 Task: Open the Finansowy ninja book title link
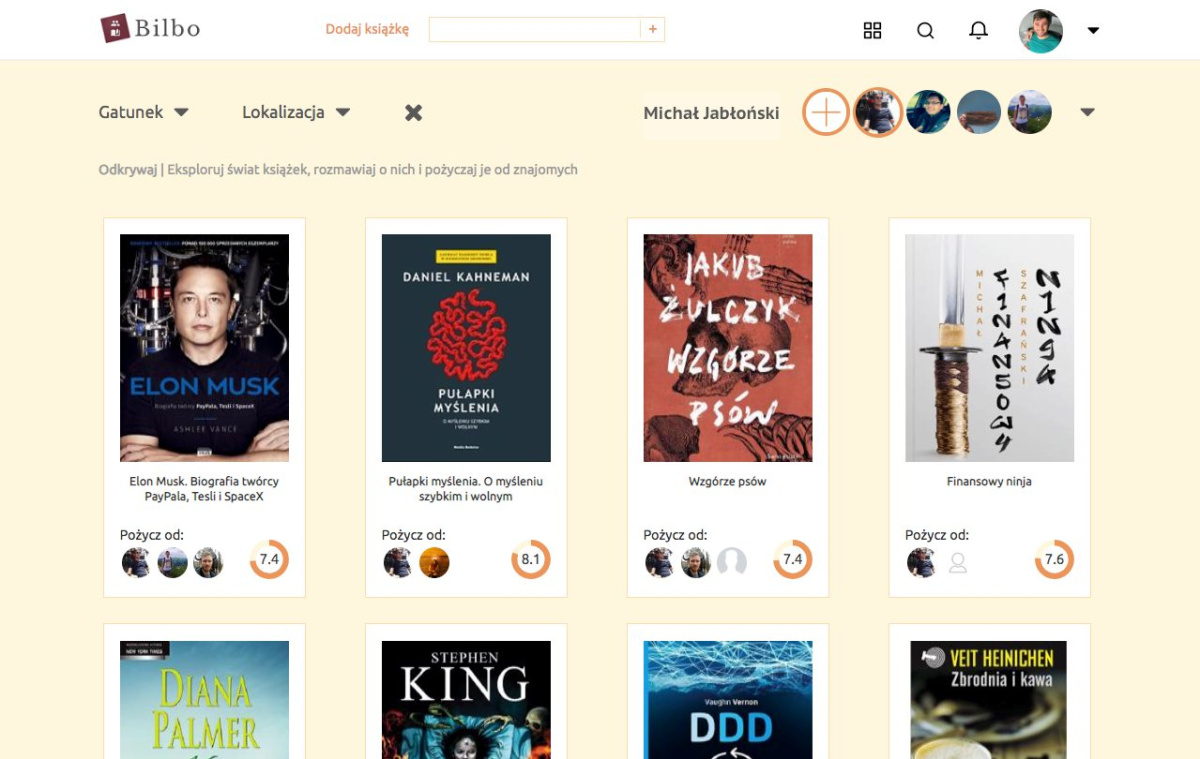pyautogui.click(x=988, y=481)
